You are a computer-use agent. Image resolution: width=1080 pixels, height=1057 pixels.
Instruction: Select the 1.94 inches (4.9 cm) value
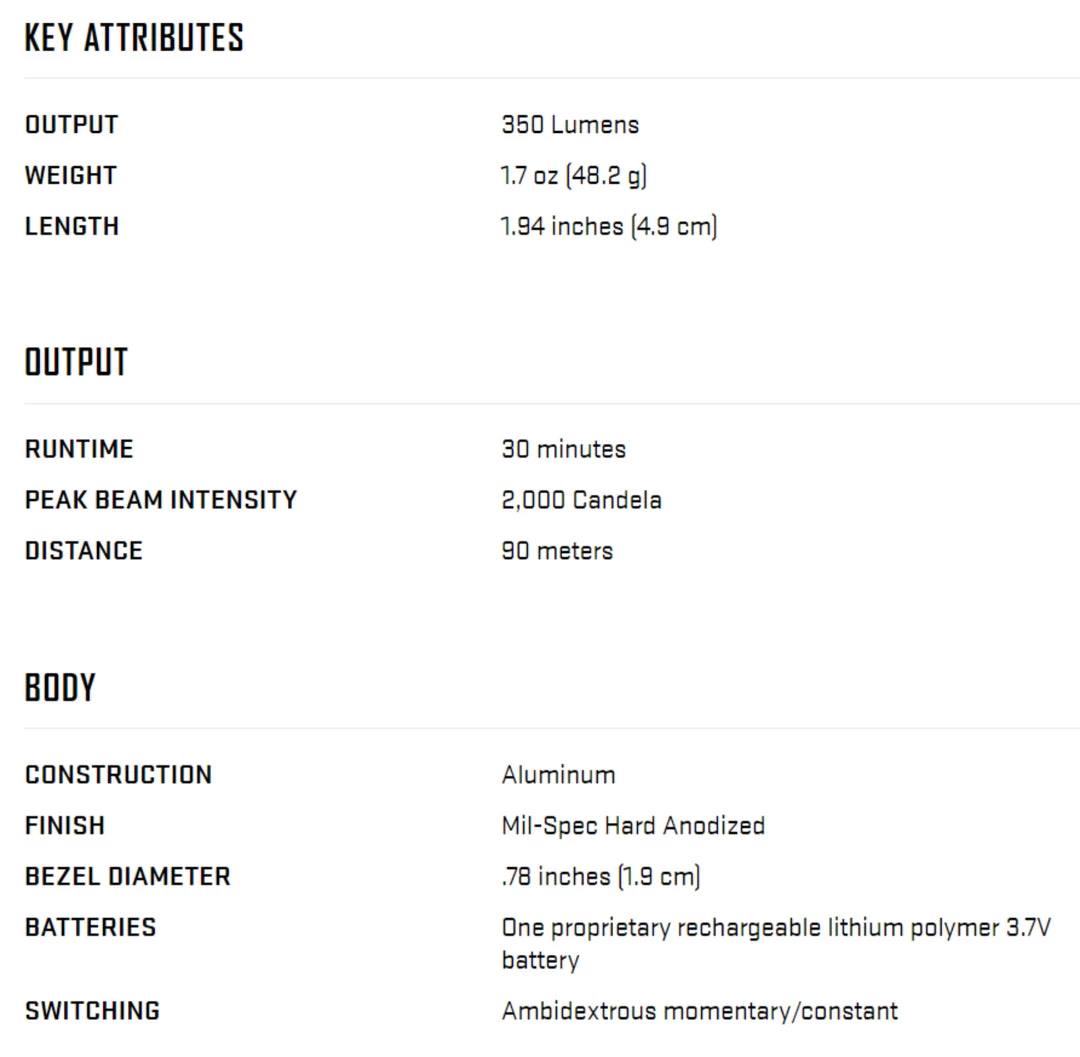pos(609,227)
